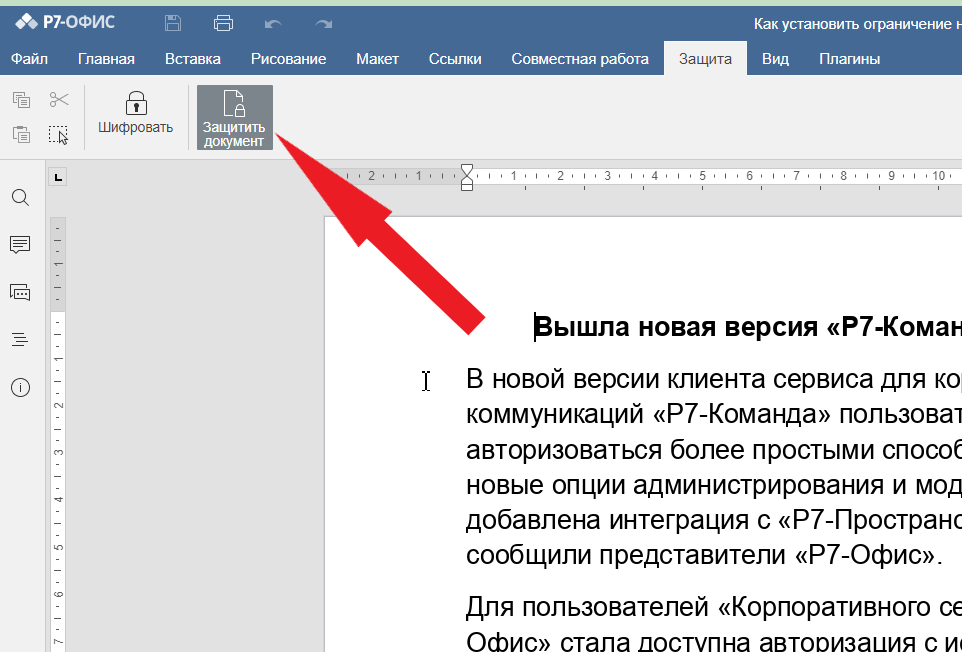The width and height of the screenshot is (962, 652).
Task: Click paragraph line starting «В новой версии клиента»
Action: pos(714,379)
